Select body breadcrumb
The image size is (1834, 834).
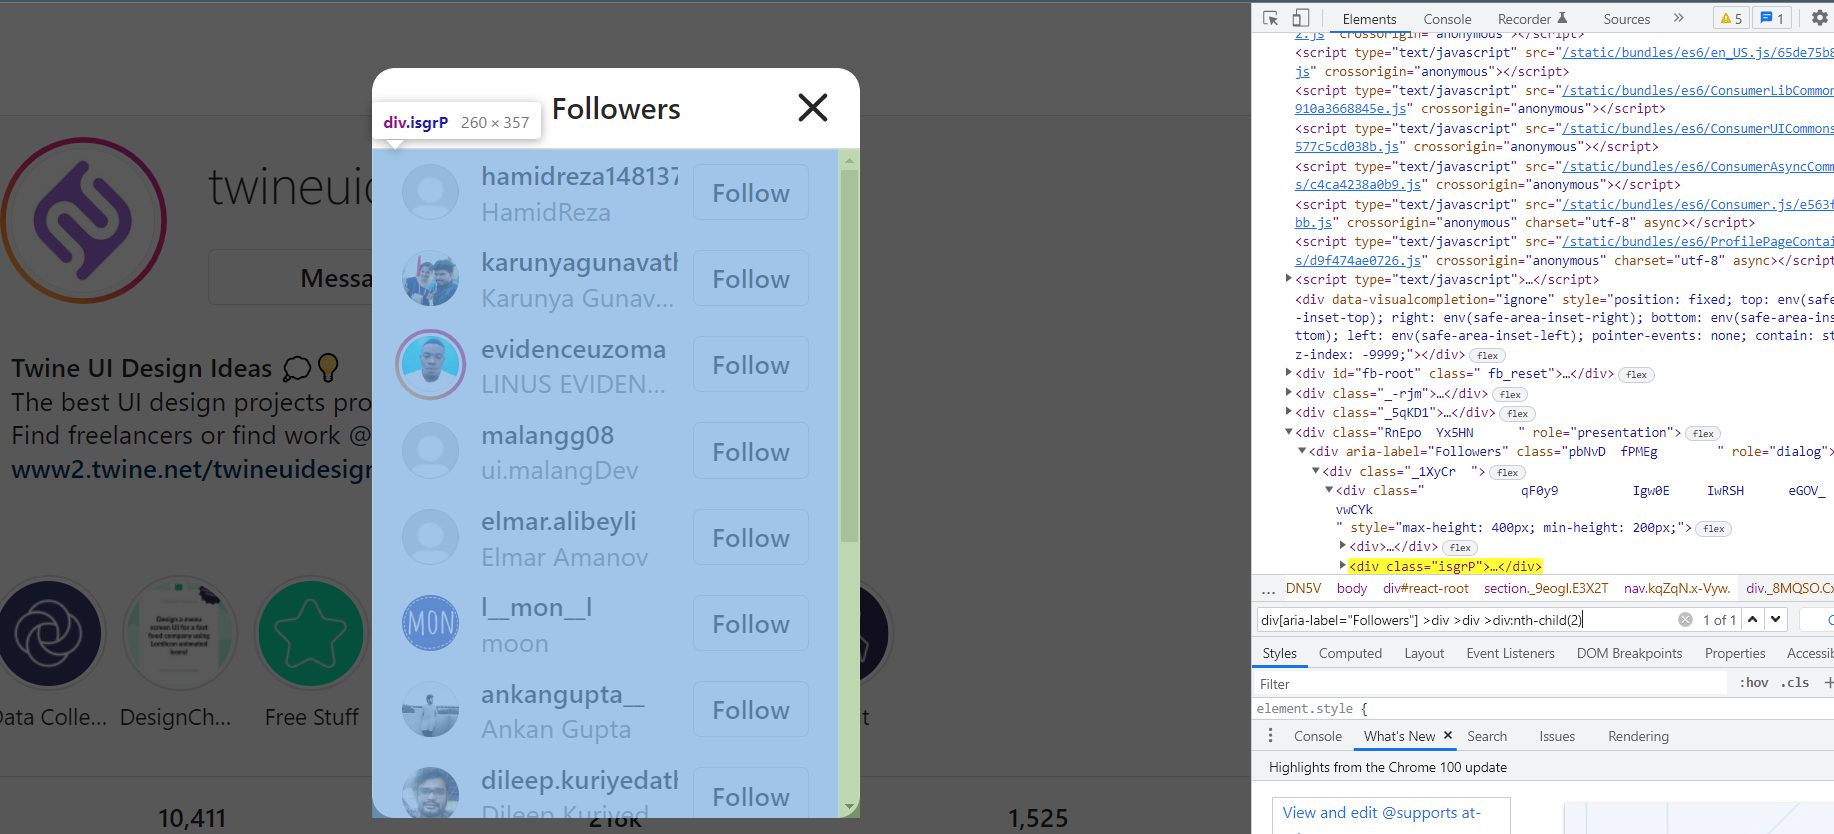click(x=1351, y=588)
